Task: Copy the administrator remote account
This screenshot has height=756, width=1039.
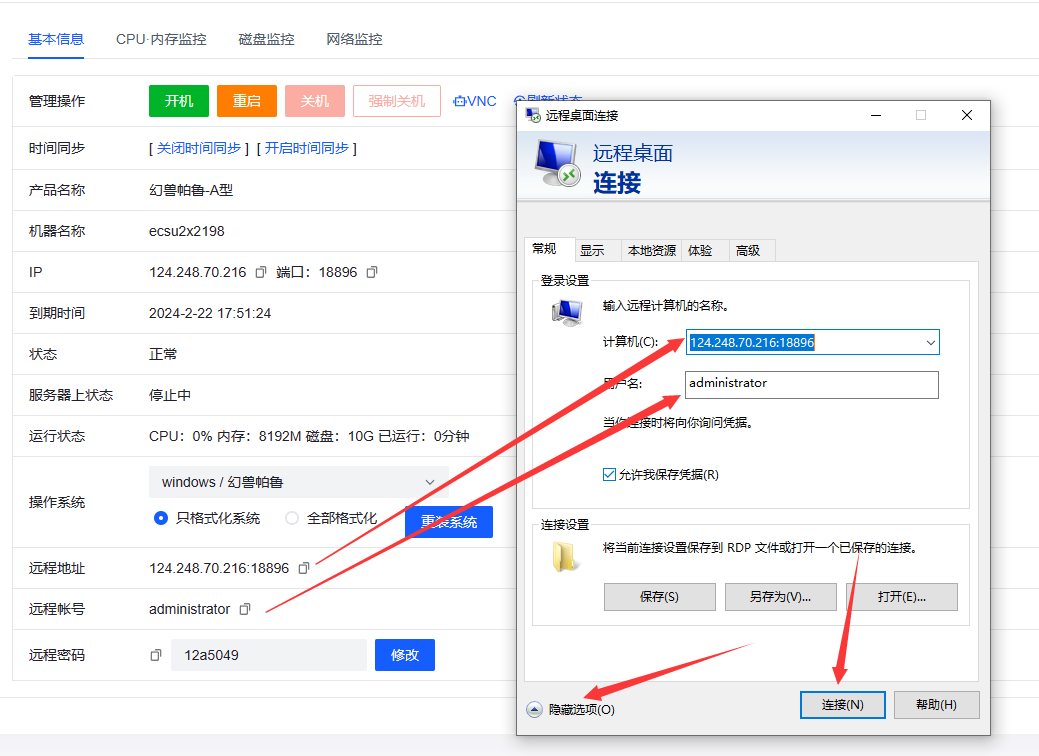Action: [245, 609]
